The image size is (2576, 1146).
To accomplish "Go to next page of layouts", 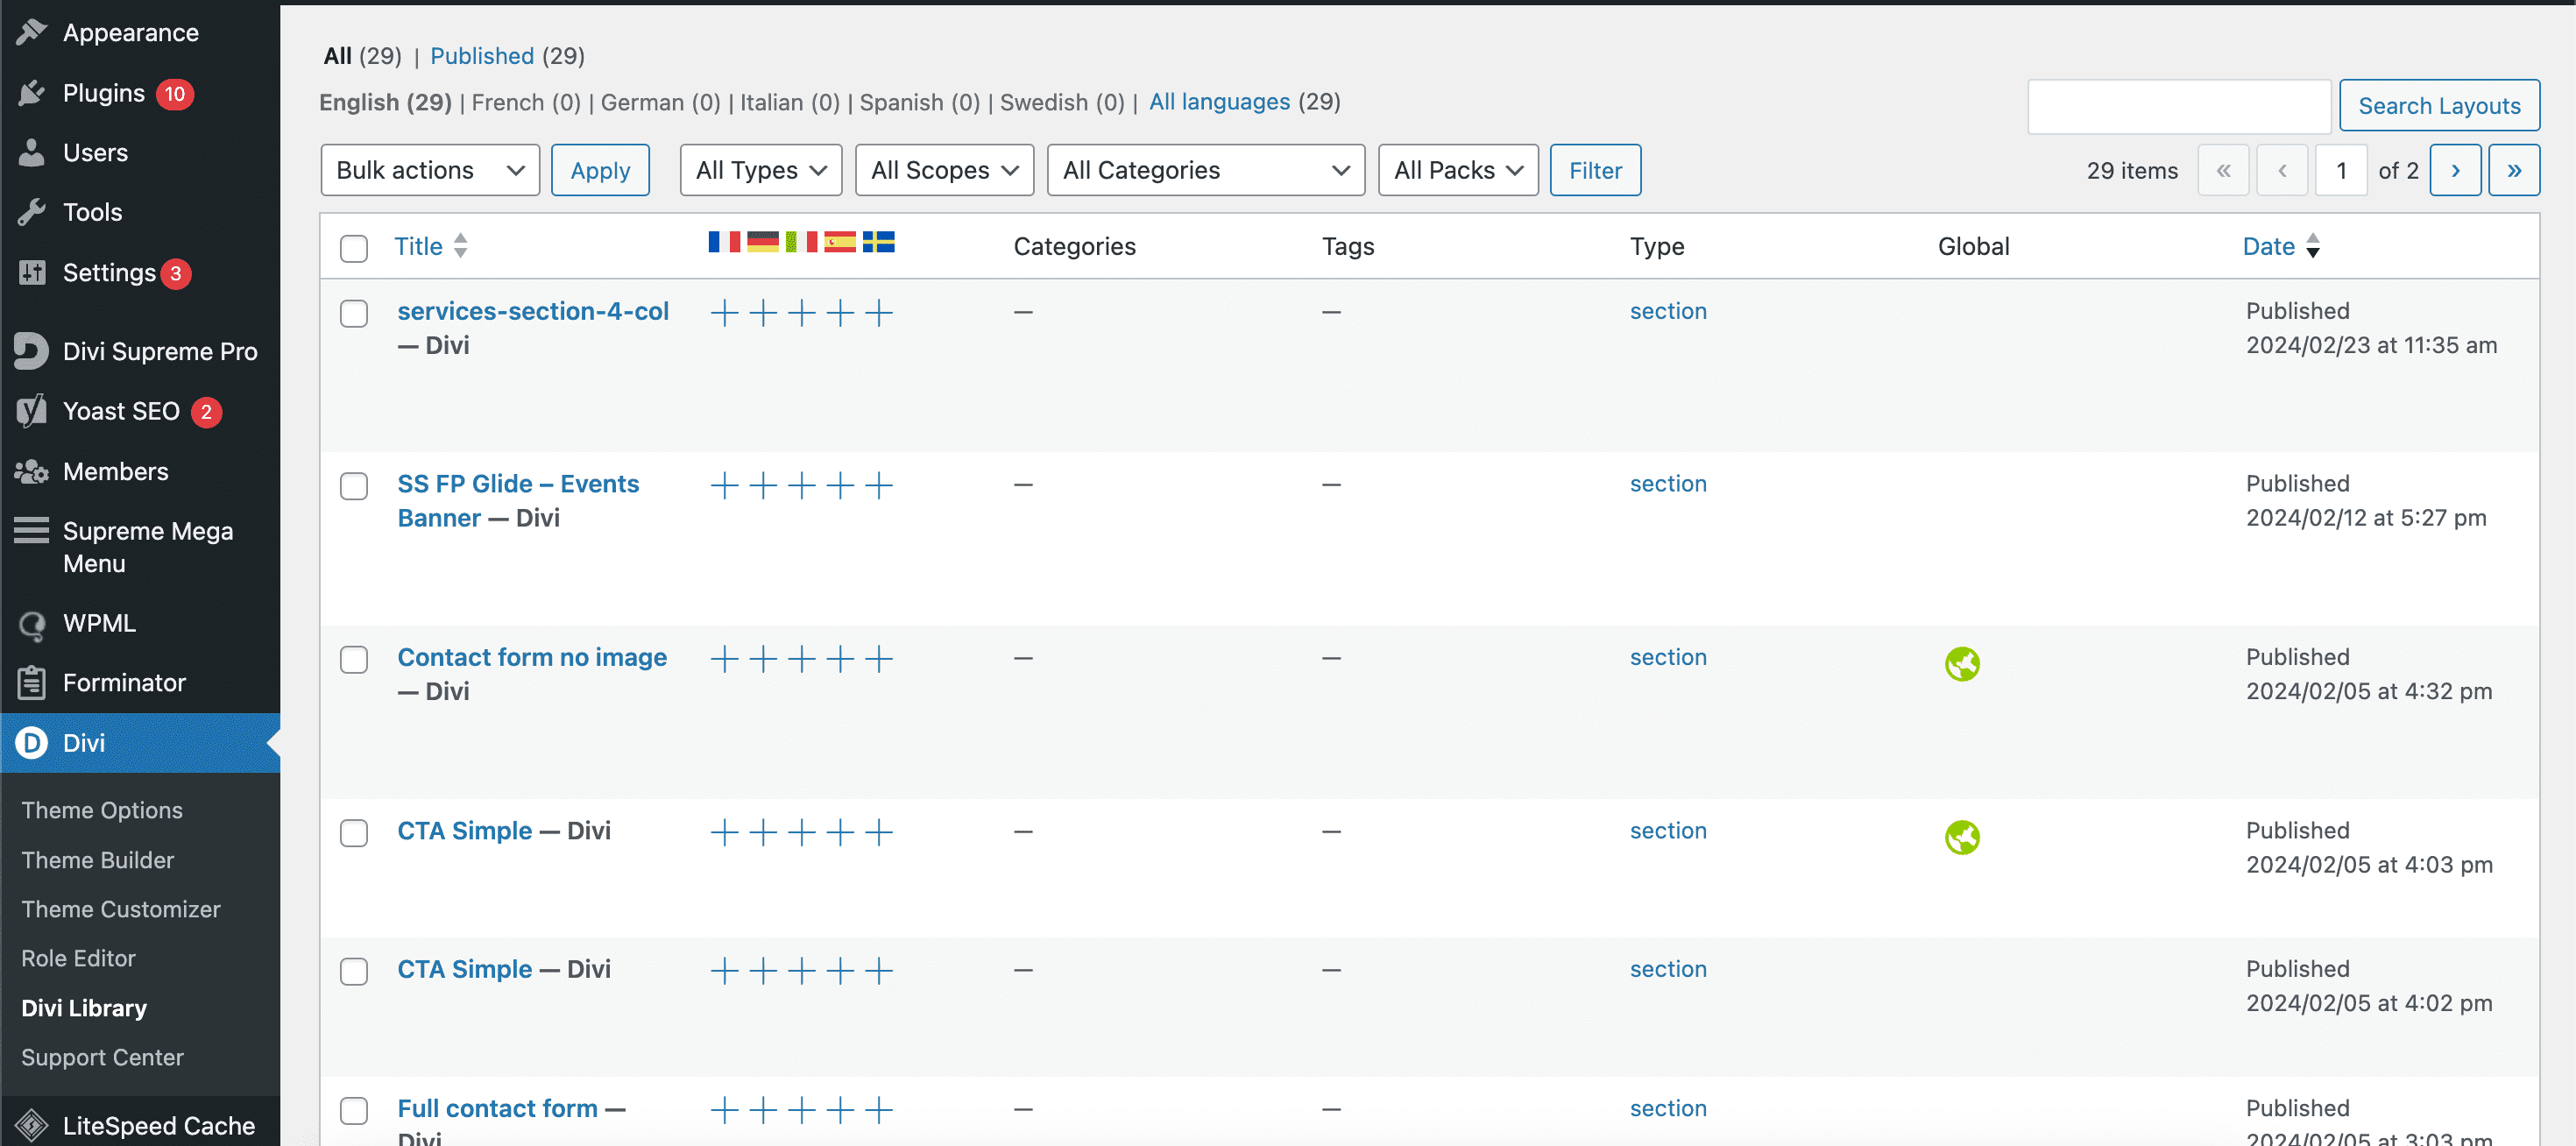I will pos(2455,170).
